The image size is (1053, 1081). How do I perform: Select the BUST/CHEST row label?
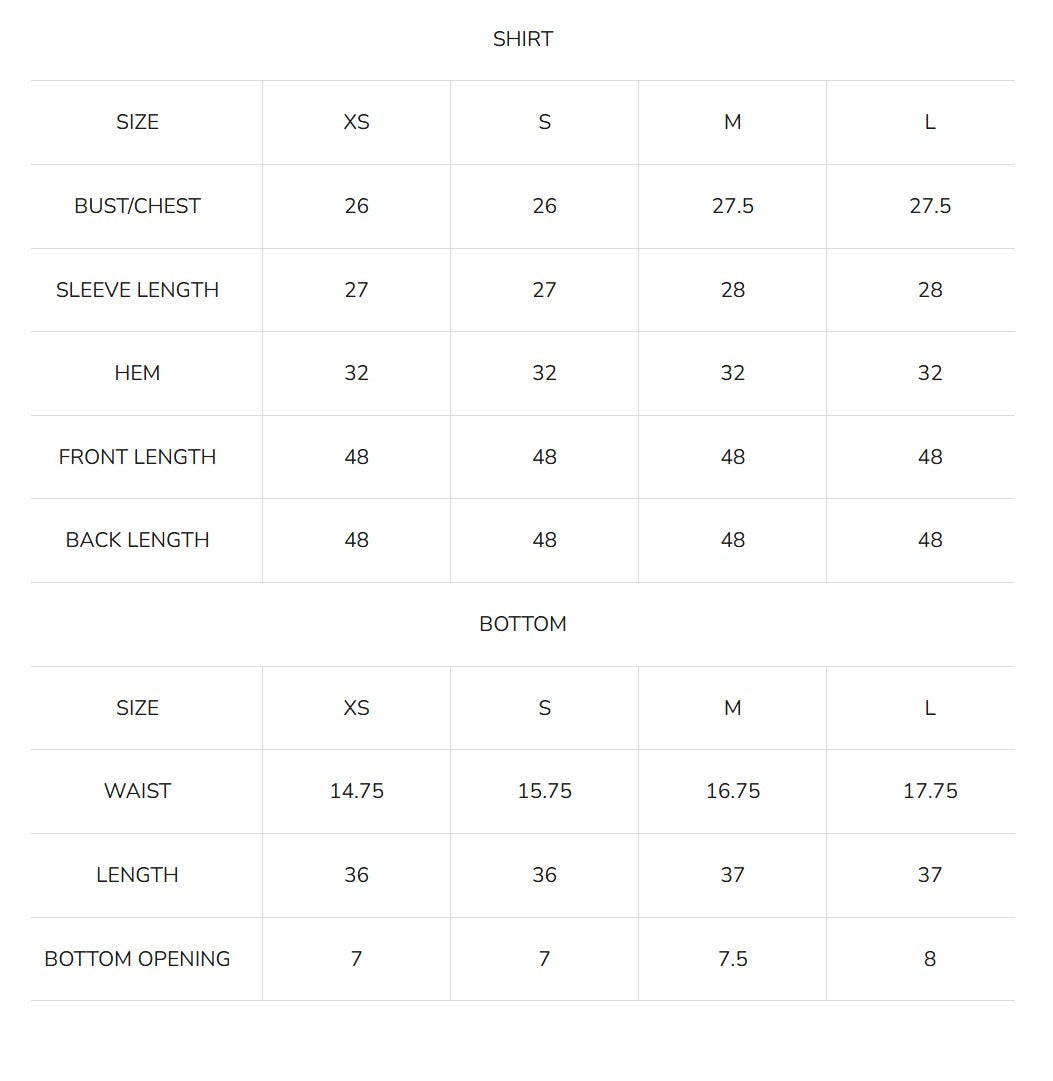click(137, 206)
